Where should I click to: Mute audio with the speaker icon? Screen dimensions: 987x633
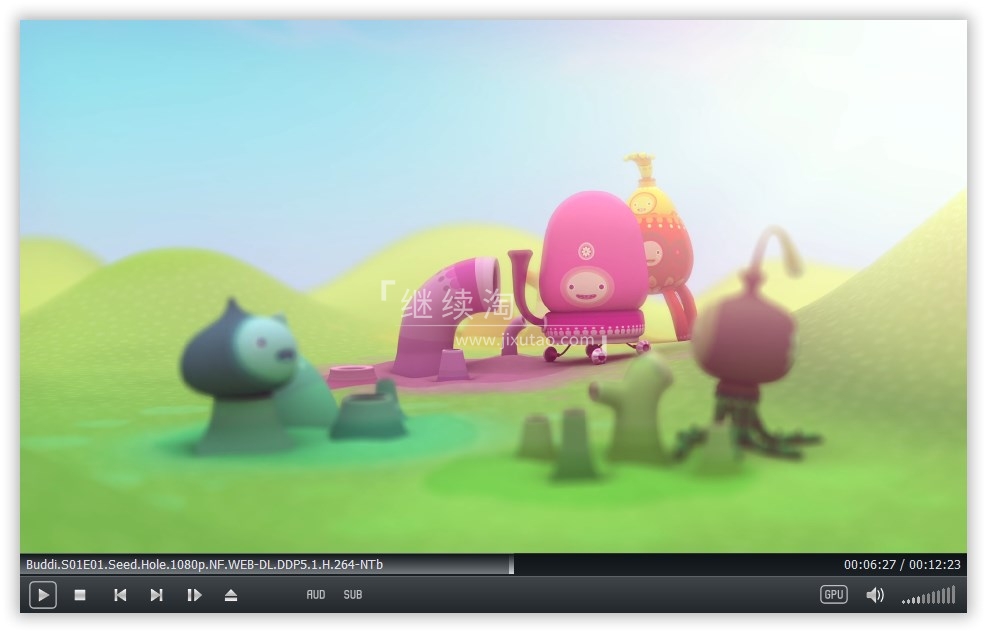pos(875,595)
